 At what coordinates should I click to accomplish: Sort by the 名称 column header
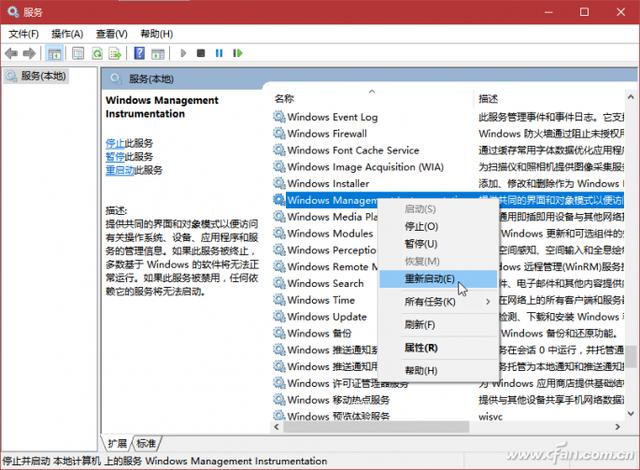point(284,99)
